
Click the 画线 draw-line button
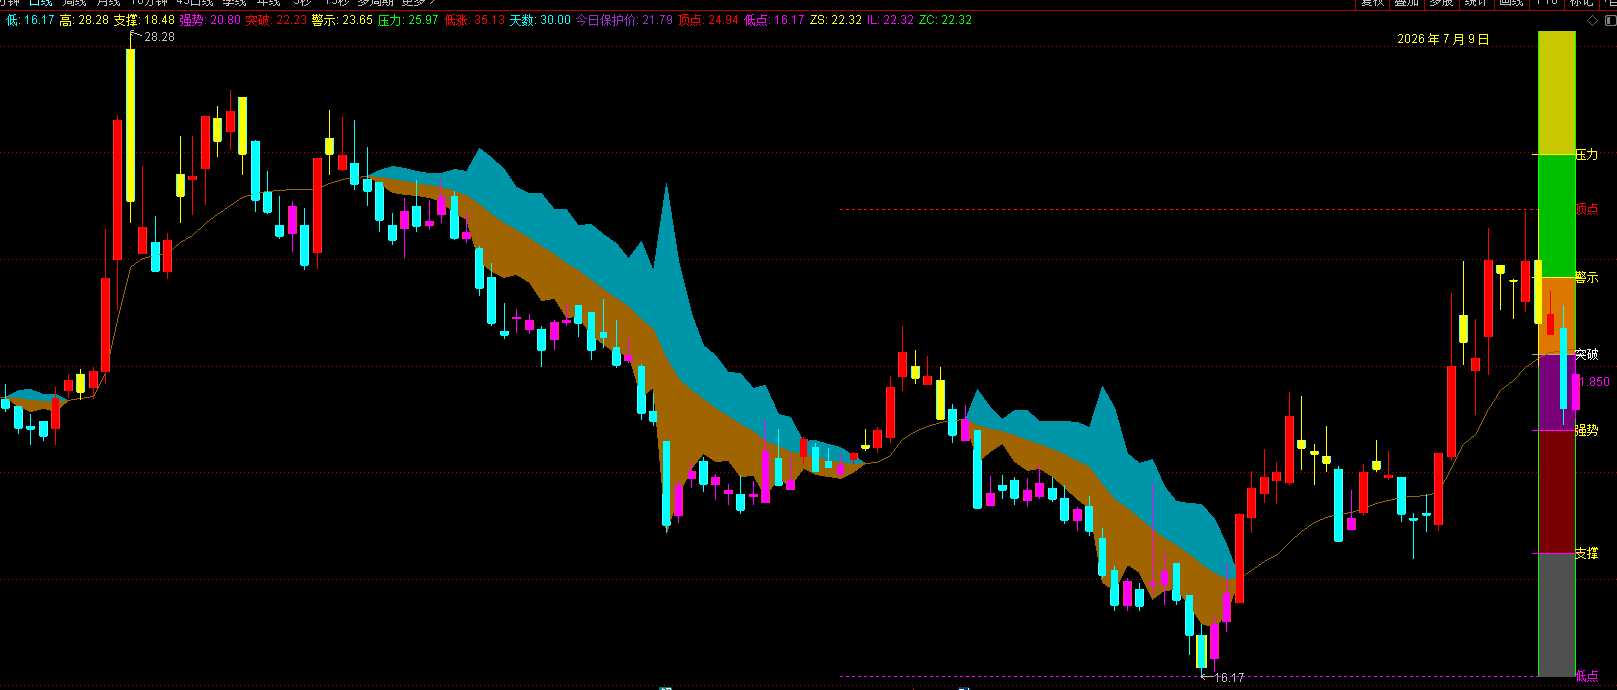pyautogui.click(x=1511, y=3)
